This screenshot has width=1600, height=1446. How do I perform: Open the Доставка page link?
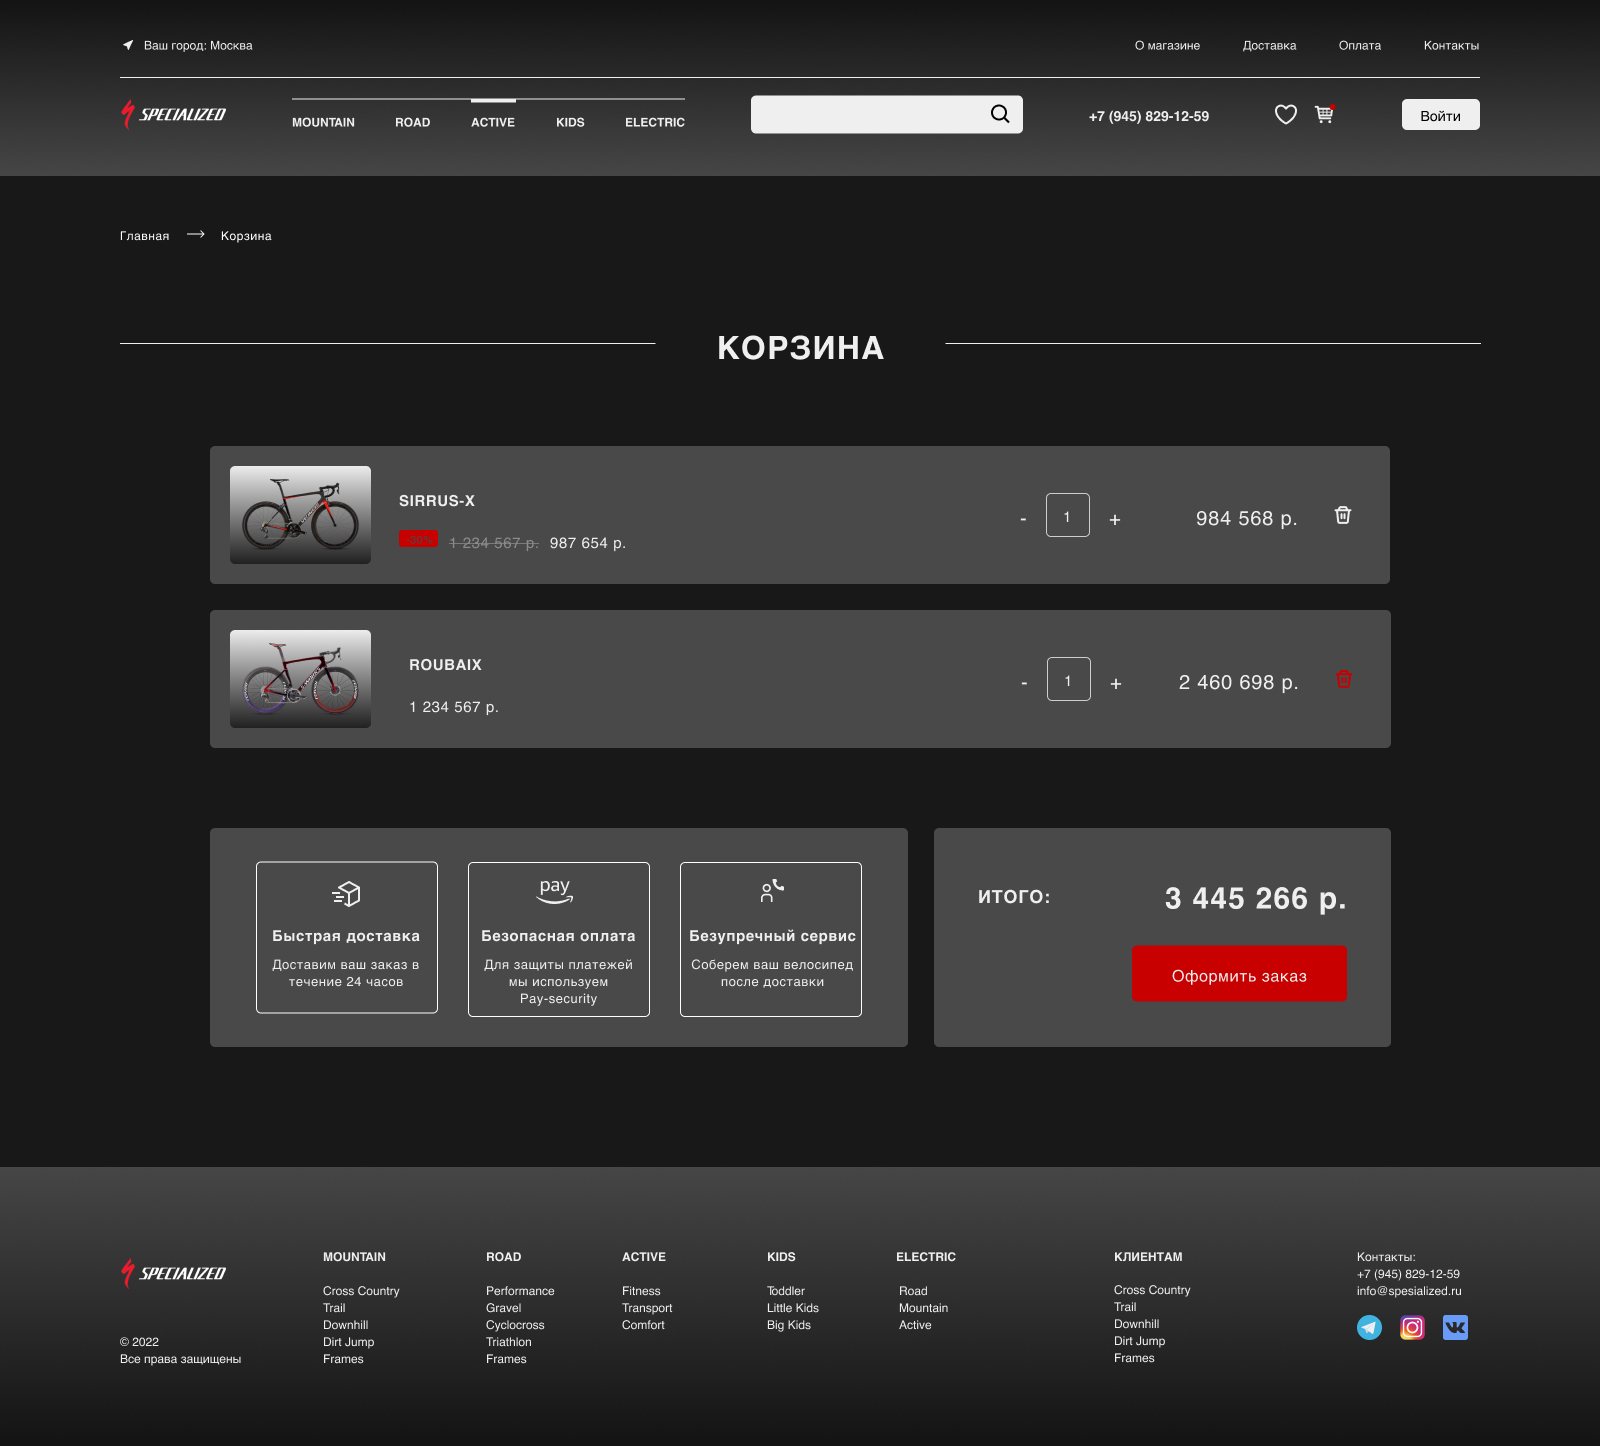pos(1269,45)
